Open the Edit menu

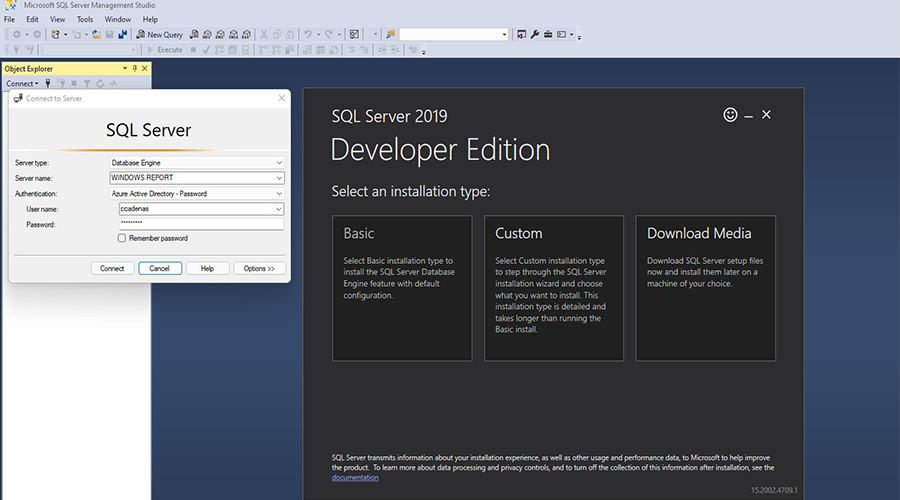[x=32, y=20]
